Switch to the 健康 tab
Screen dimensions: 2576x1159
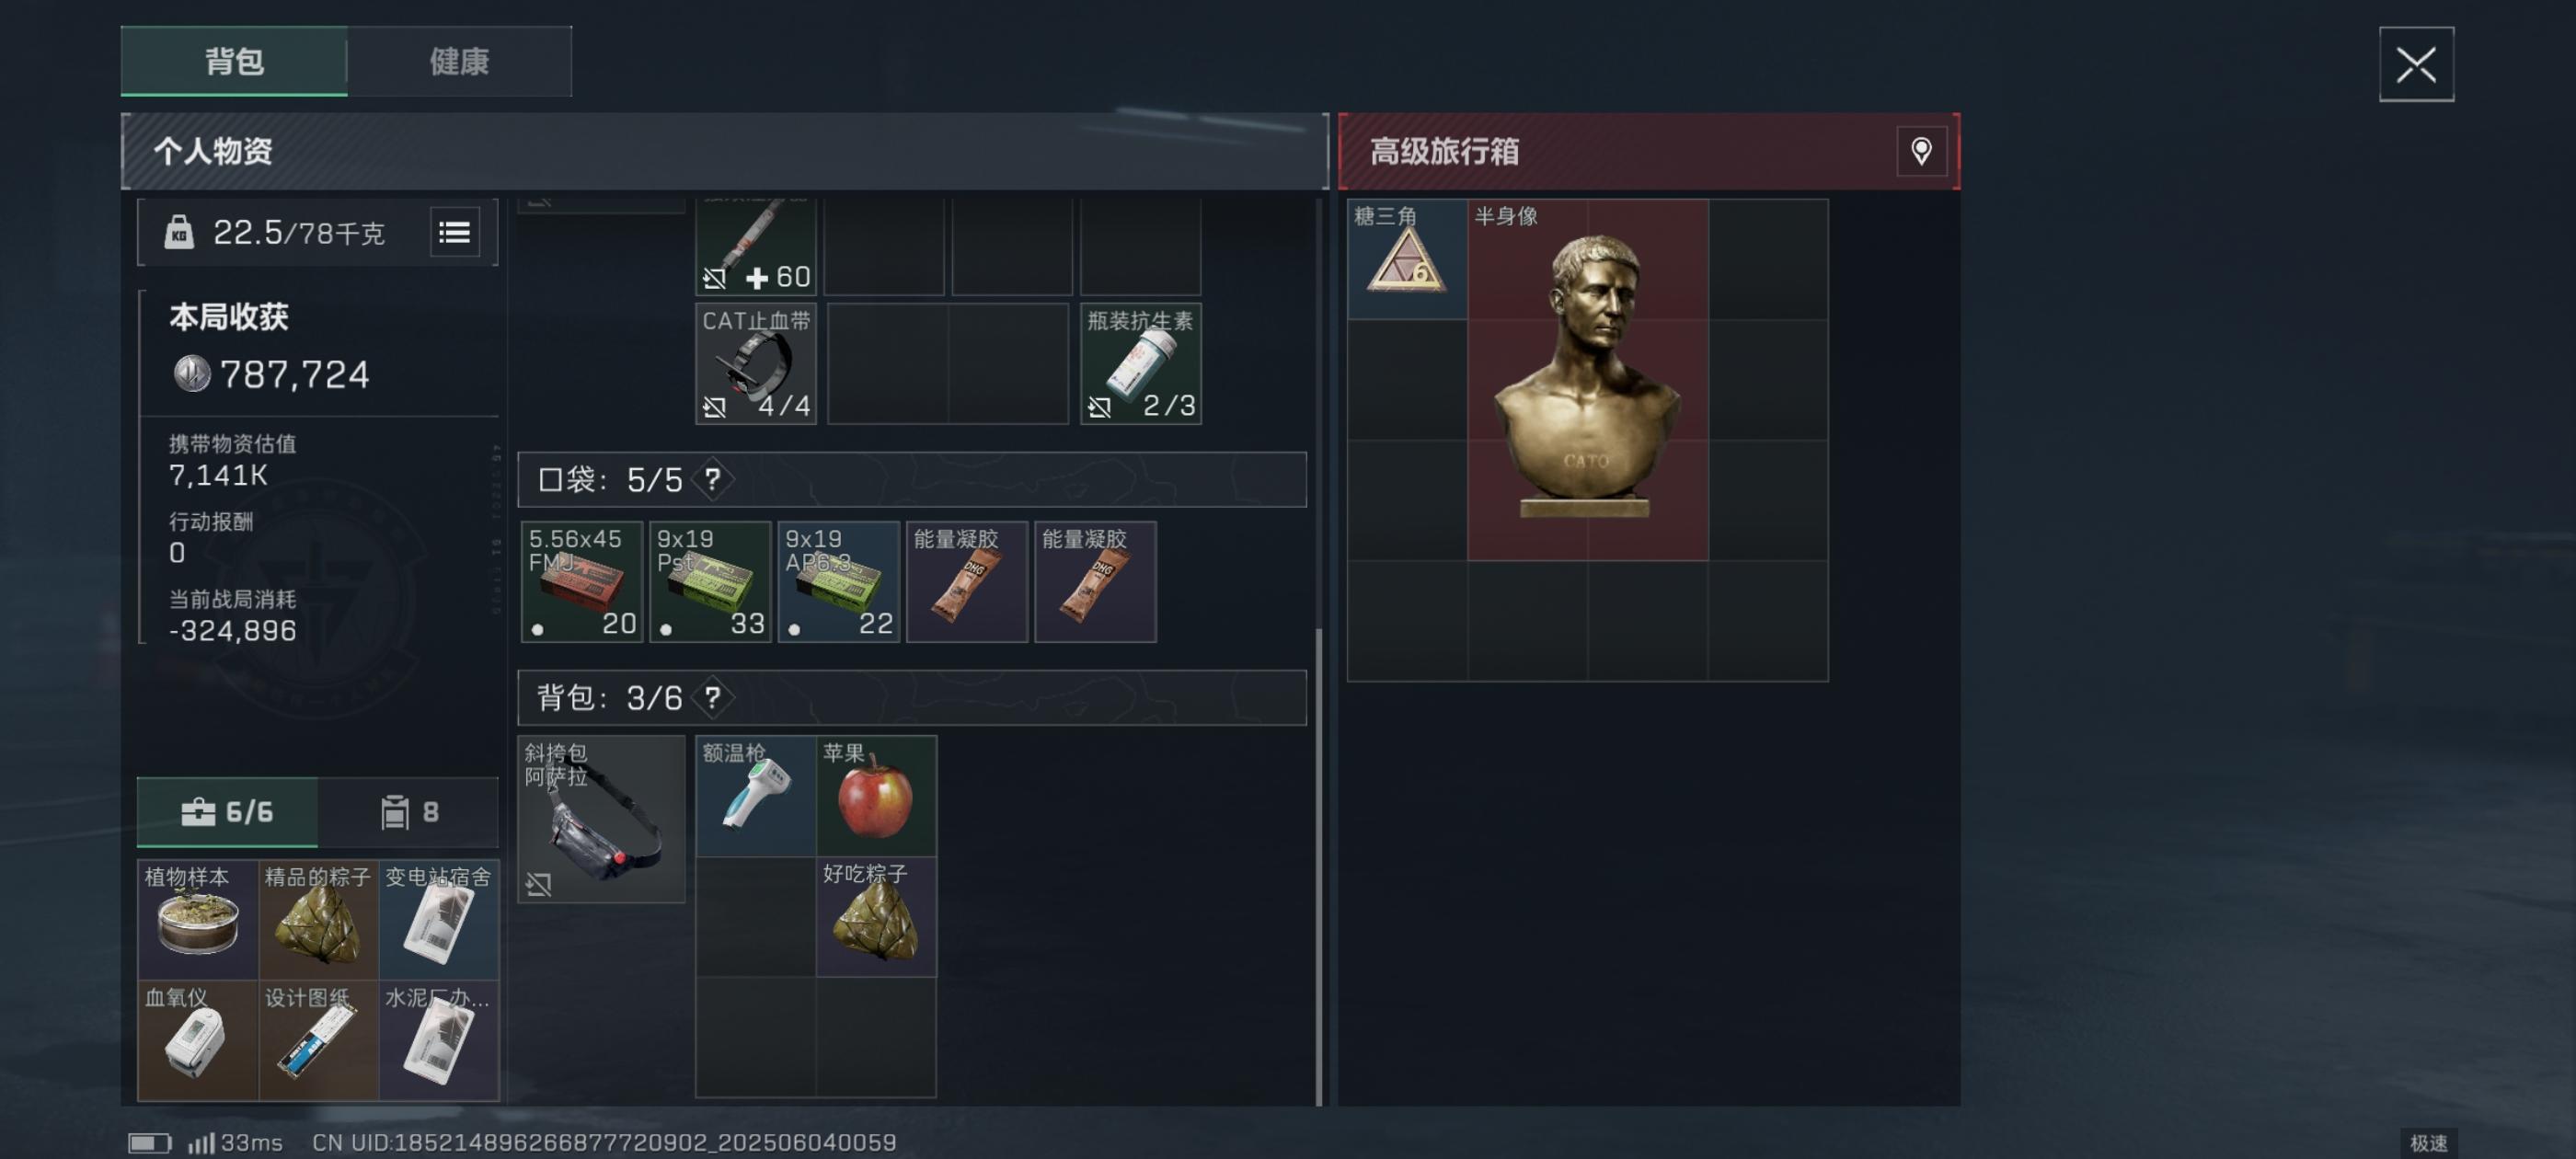click(x=460, y=62)
